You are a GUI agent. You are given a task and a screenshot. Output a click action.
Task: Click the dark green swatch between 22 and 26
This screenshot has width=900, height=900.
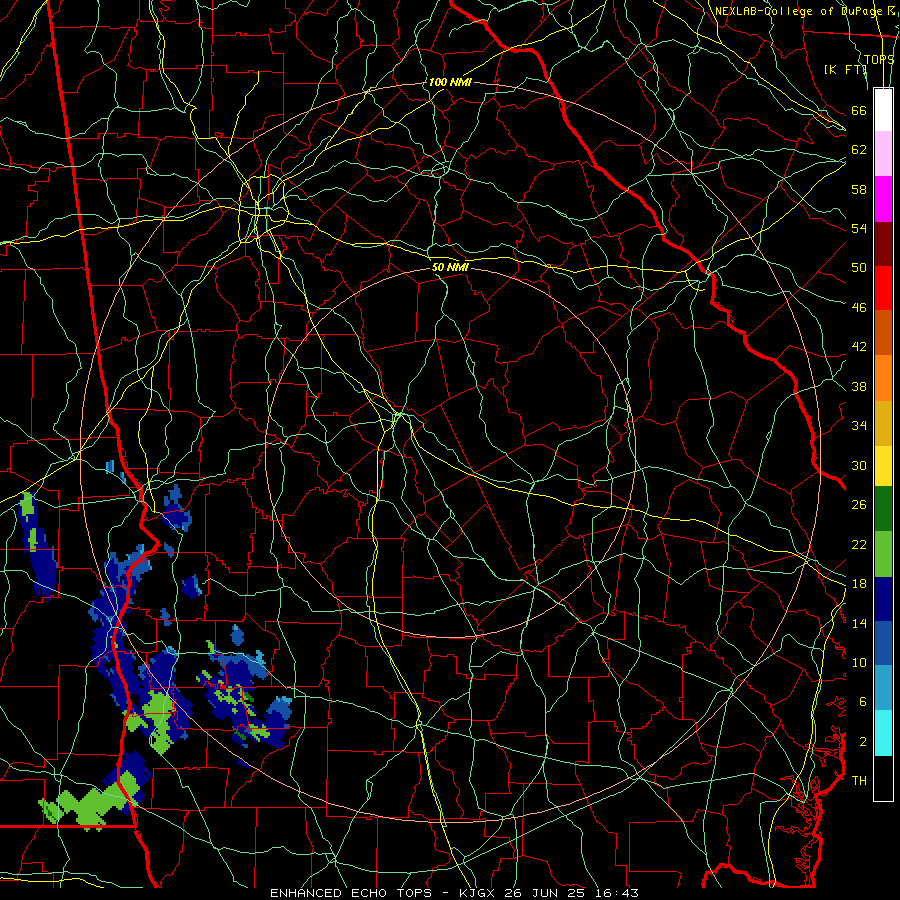pyautogui.click(x=883, y=509)
